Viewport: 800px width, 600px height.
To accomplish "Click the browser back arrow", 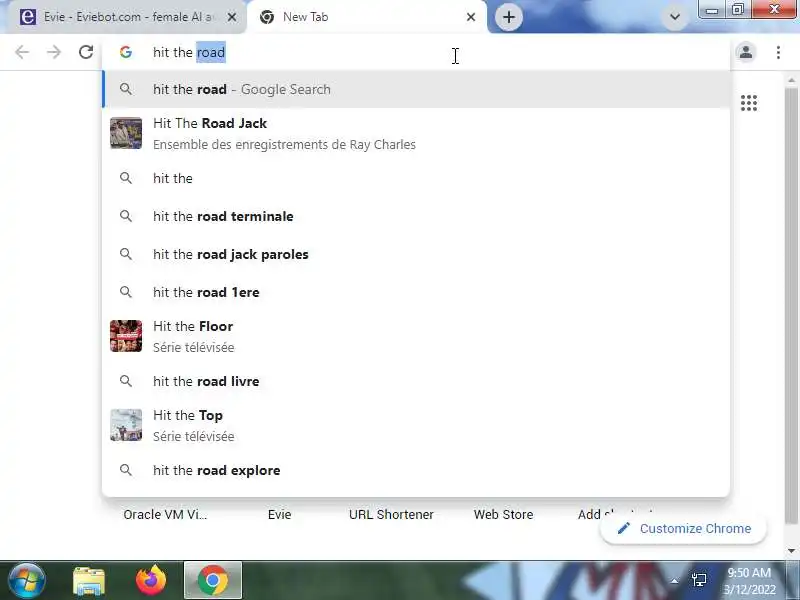I will coord(22,52).
